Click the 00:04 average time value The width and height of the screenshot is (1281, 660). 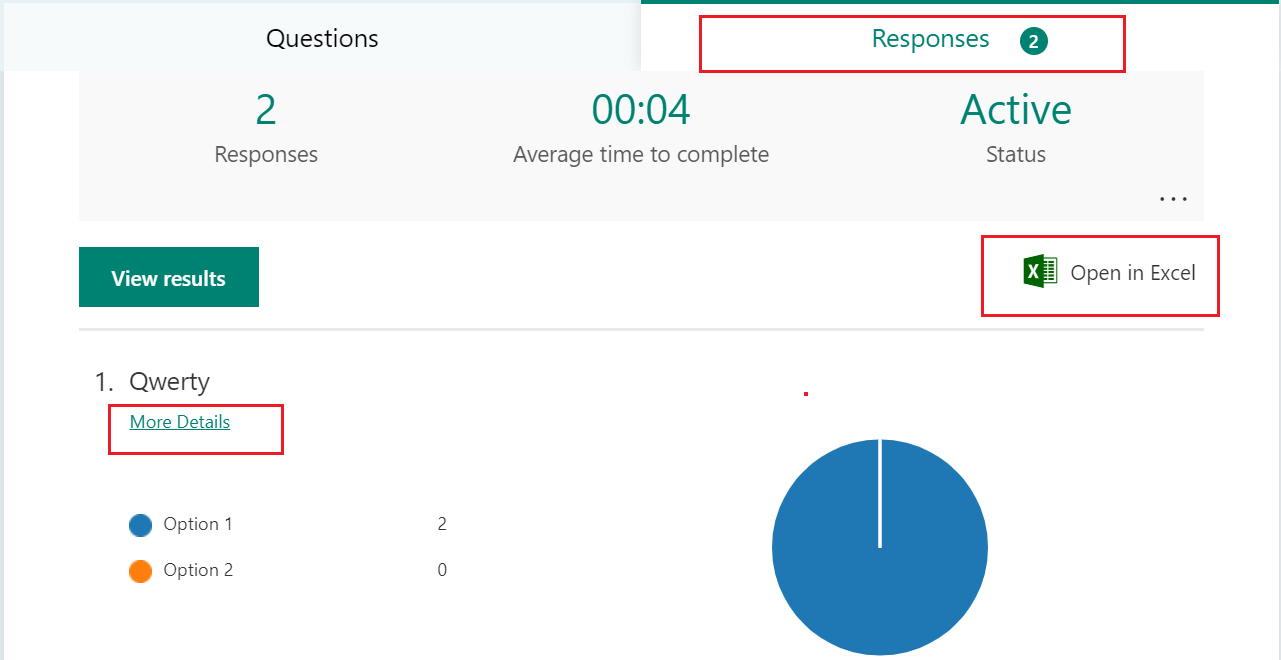[641, 109]
